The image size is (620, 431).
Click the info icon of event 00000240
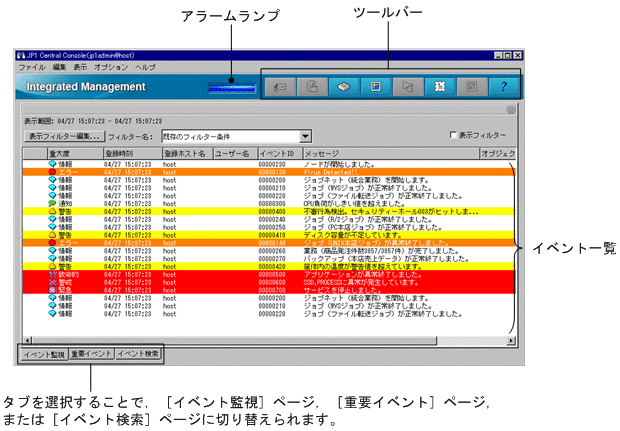click(x=52, y=219)
